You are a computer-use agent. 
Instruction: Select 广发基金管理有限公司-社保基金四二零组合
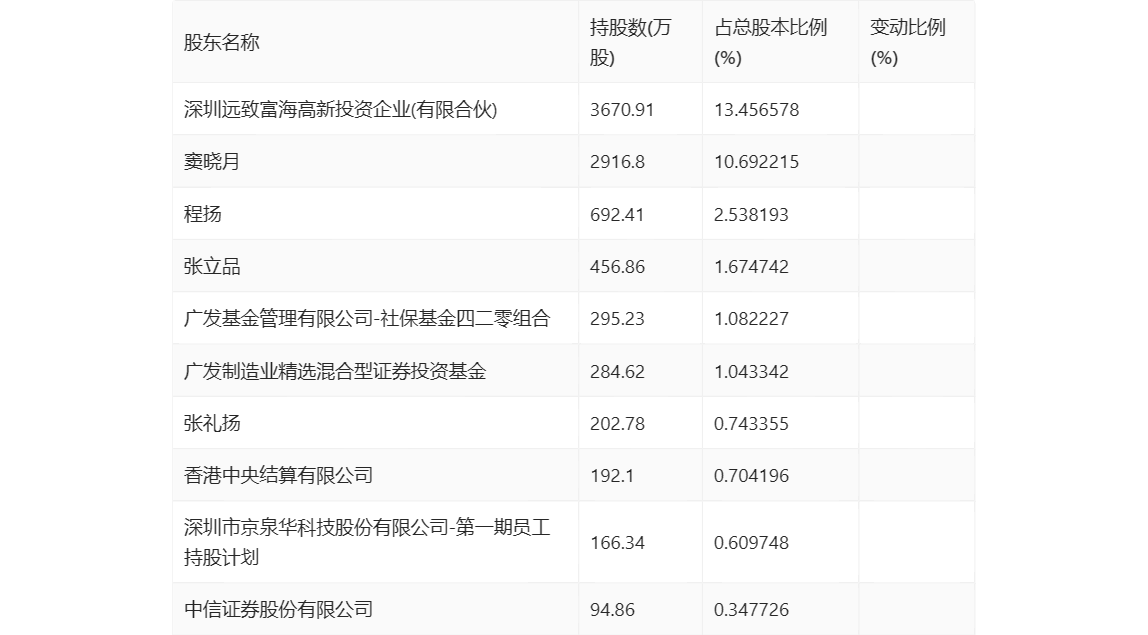click(x=367, y=318)
